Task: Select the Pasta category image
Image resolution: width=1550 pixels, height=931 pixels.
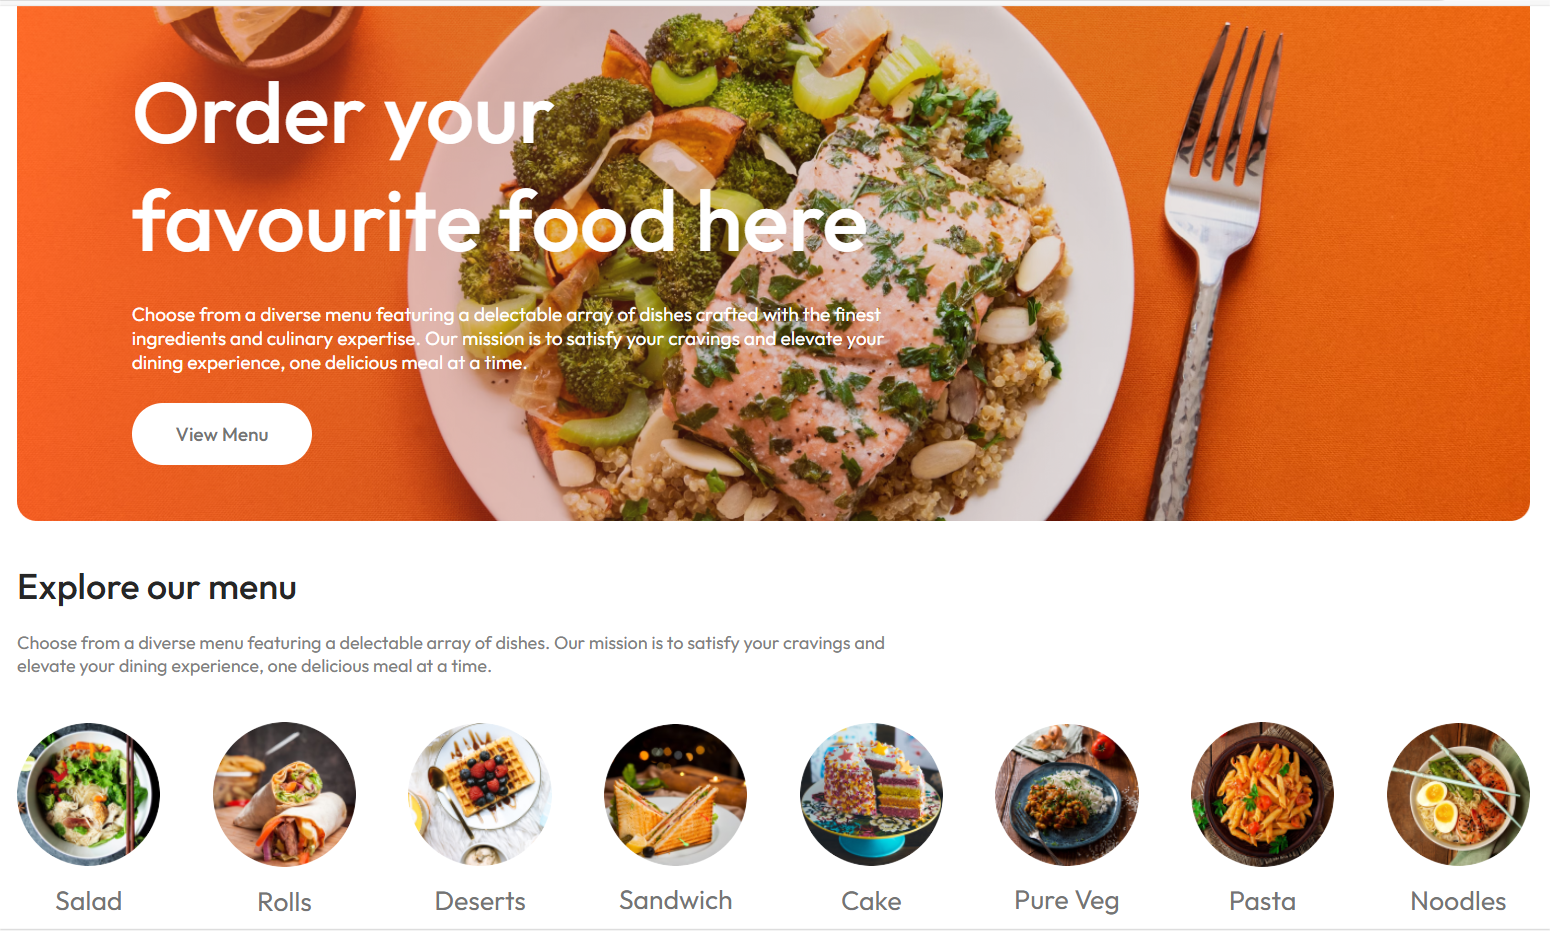Action: tap(1263, 794)
